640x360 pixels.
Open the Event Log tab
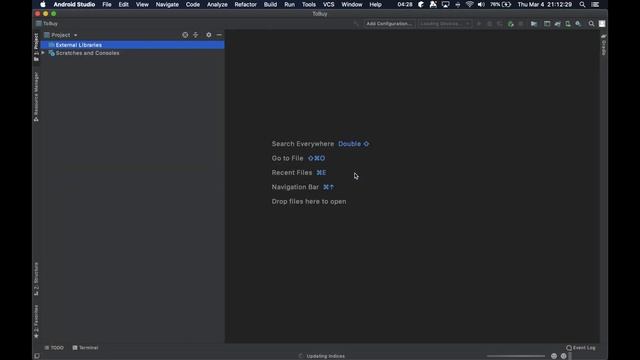581,348
